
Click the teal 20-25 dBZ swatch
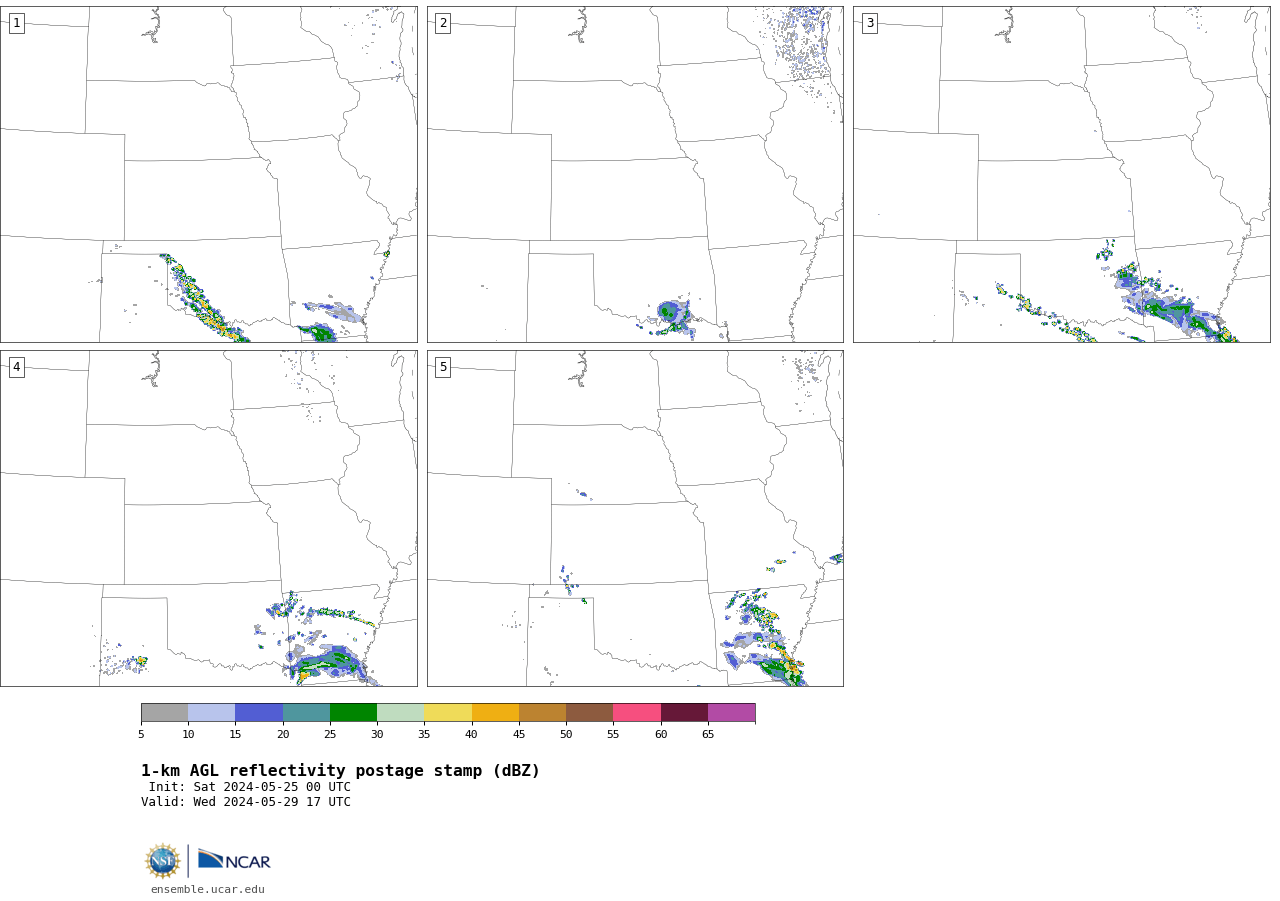[x=306, y=713]
